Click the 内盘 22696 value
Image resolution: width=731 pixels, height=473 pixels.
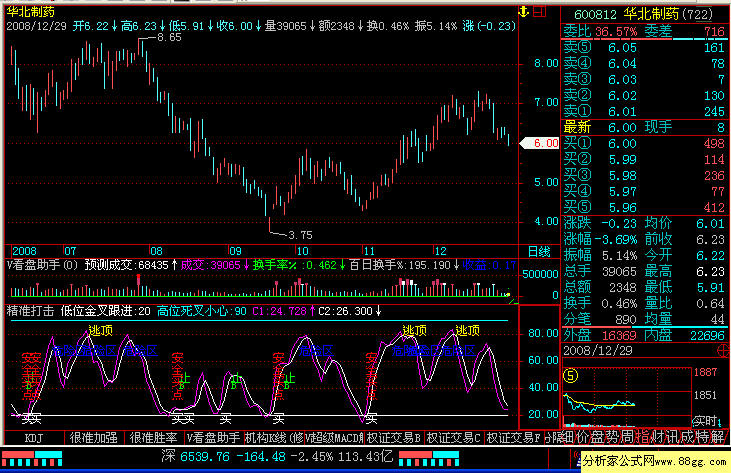707,336
